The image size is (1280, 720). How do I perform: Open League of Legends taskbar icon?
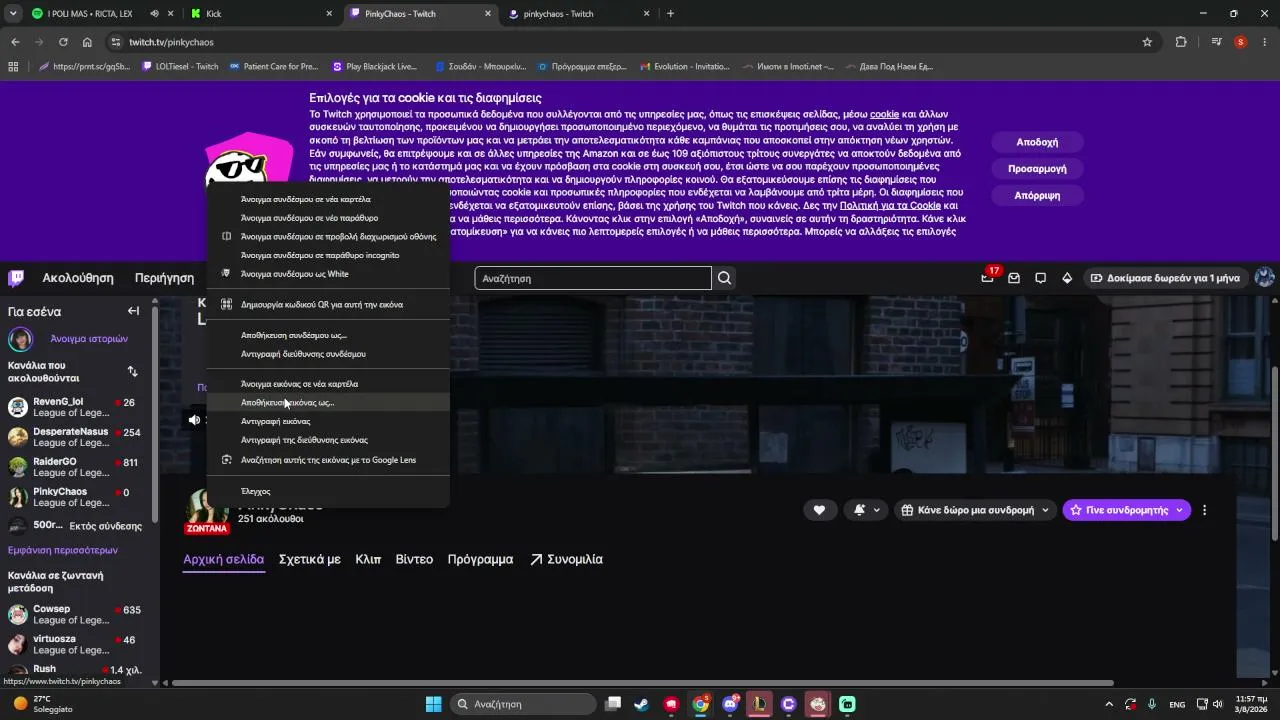pyautogui.click(x=759, y=704)
